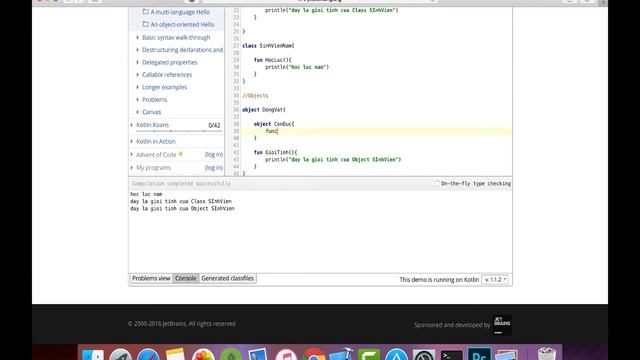The width and height of the screenshot is (640, 360).
Task: Click Kotlin Koans progress bar
Action: [179, 131]
